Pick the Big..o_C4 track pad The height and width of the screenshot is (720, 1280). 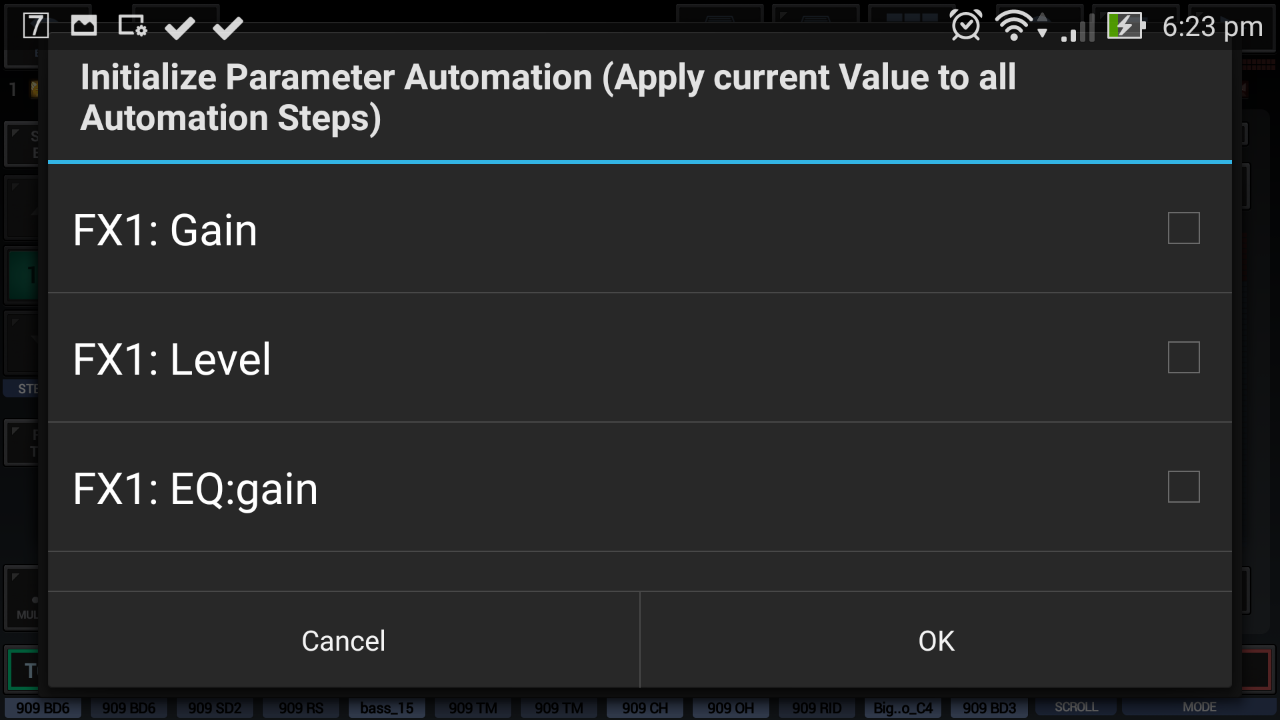pyautogui.click(x=903, y=708)
